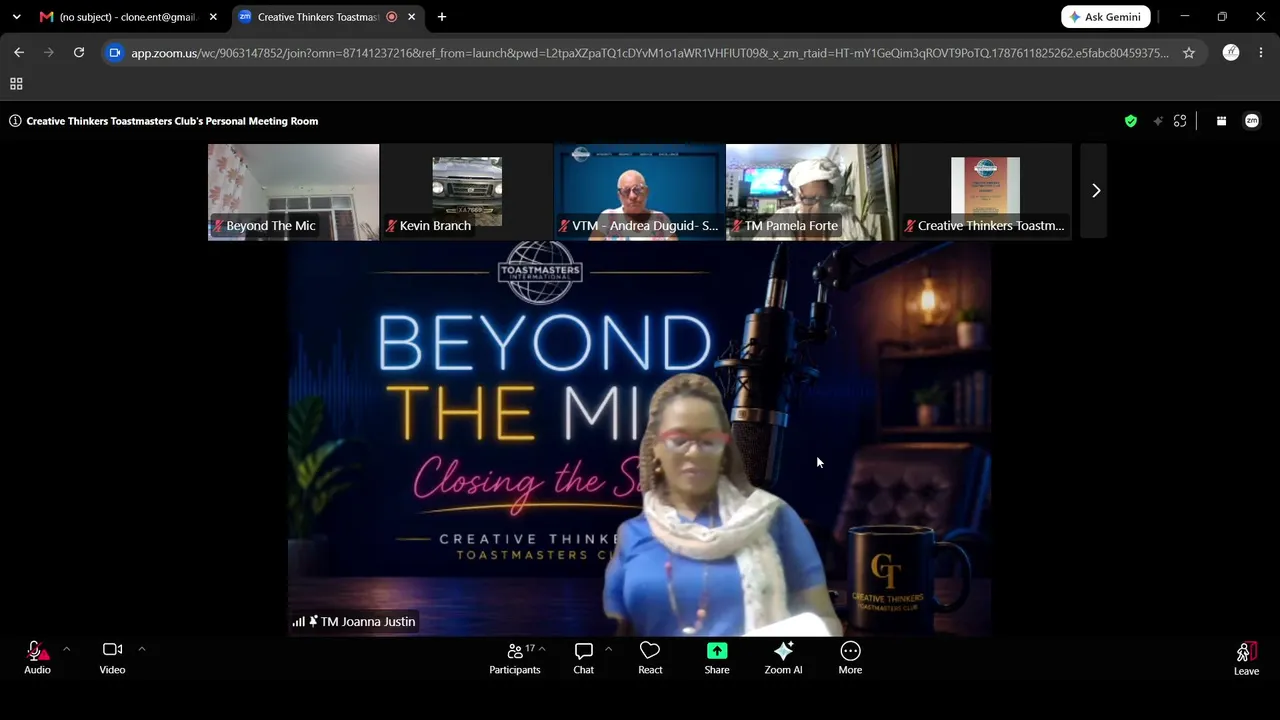The width and height of the screenshot is (1280, 720).
Task: Open the Chrome three-dot menu
Action: pyautogui.click(x=1261, y=53)
